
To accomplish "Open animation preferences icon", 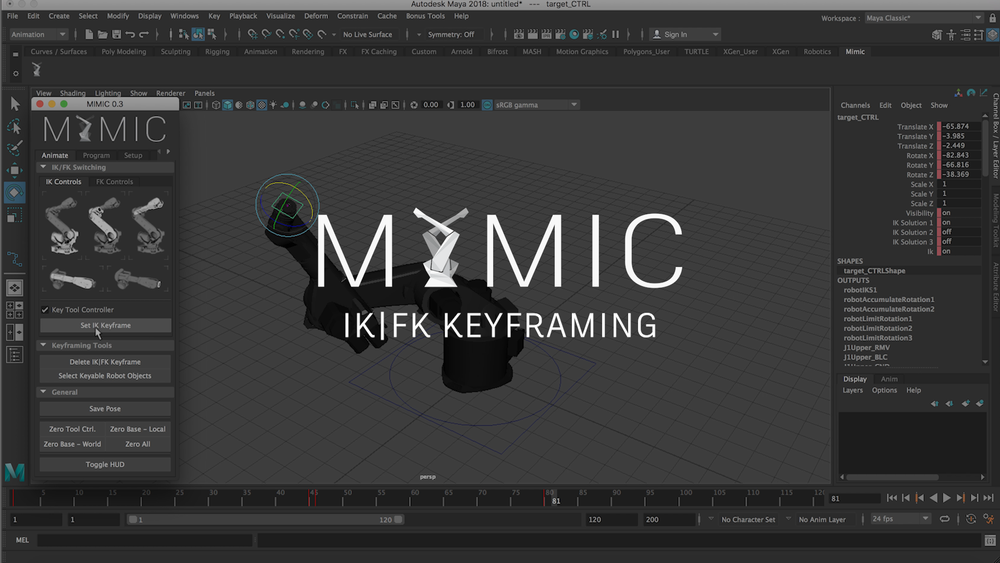I will pyautogui.click(x=989, y=519).
